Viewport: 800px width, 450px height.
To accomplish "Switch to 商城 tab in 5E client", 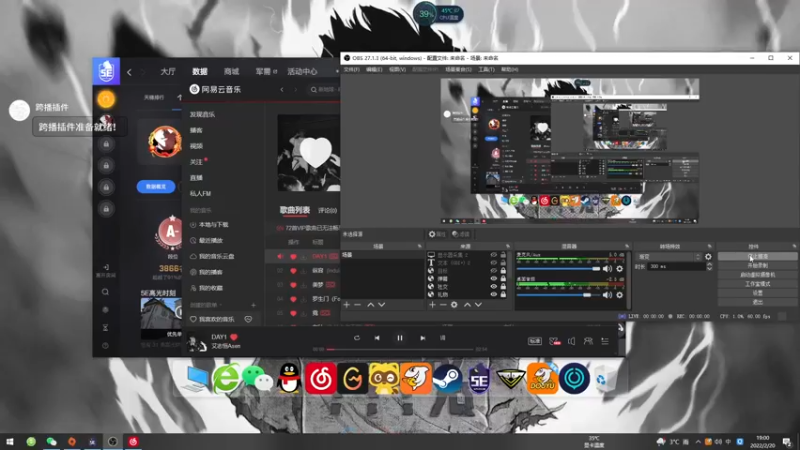I will tap(231, 71).
